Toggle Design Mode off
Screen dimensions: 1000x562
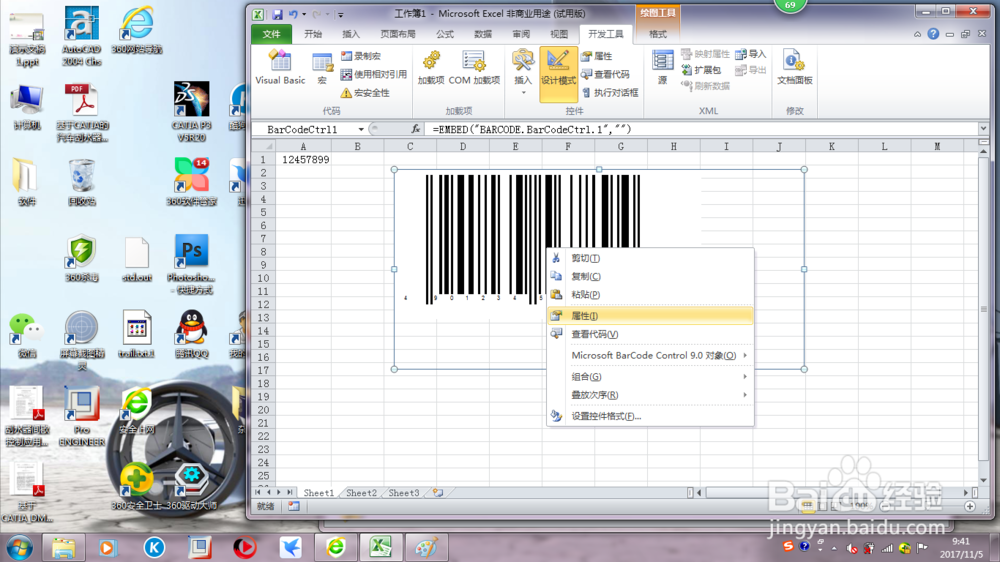click(x=558, y=73)
